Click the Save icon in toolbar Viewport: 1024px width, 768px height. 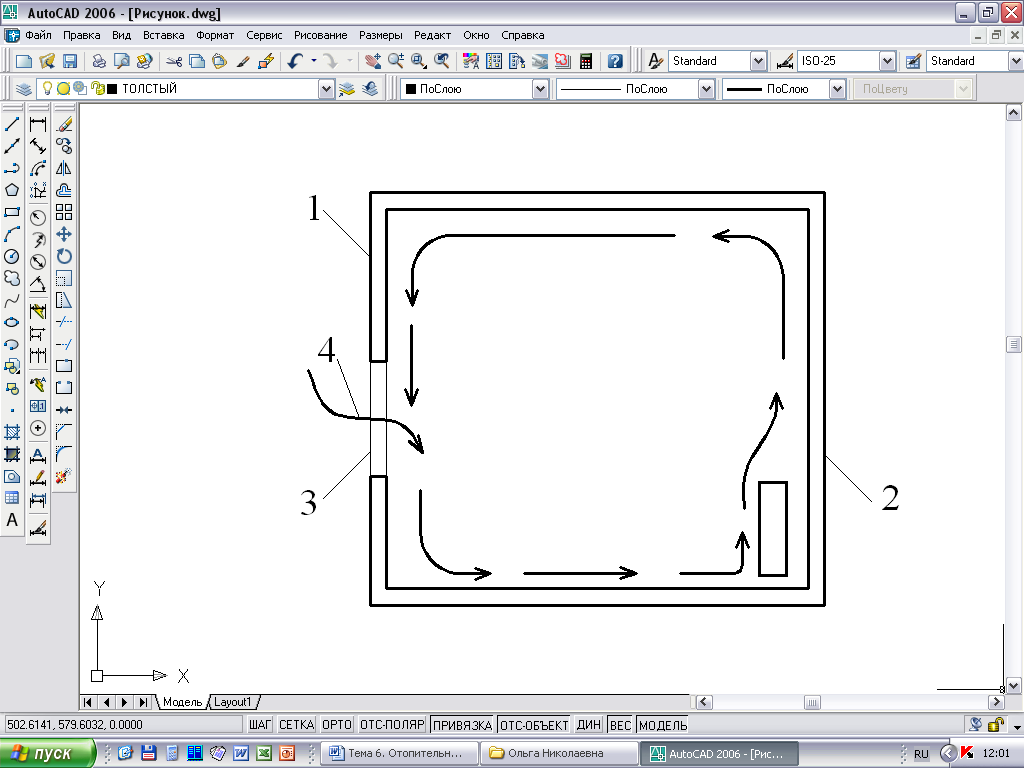(x=70, y=61)
